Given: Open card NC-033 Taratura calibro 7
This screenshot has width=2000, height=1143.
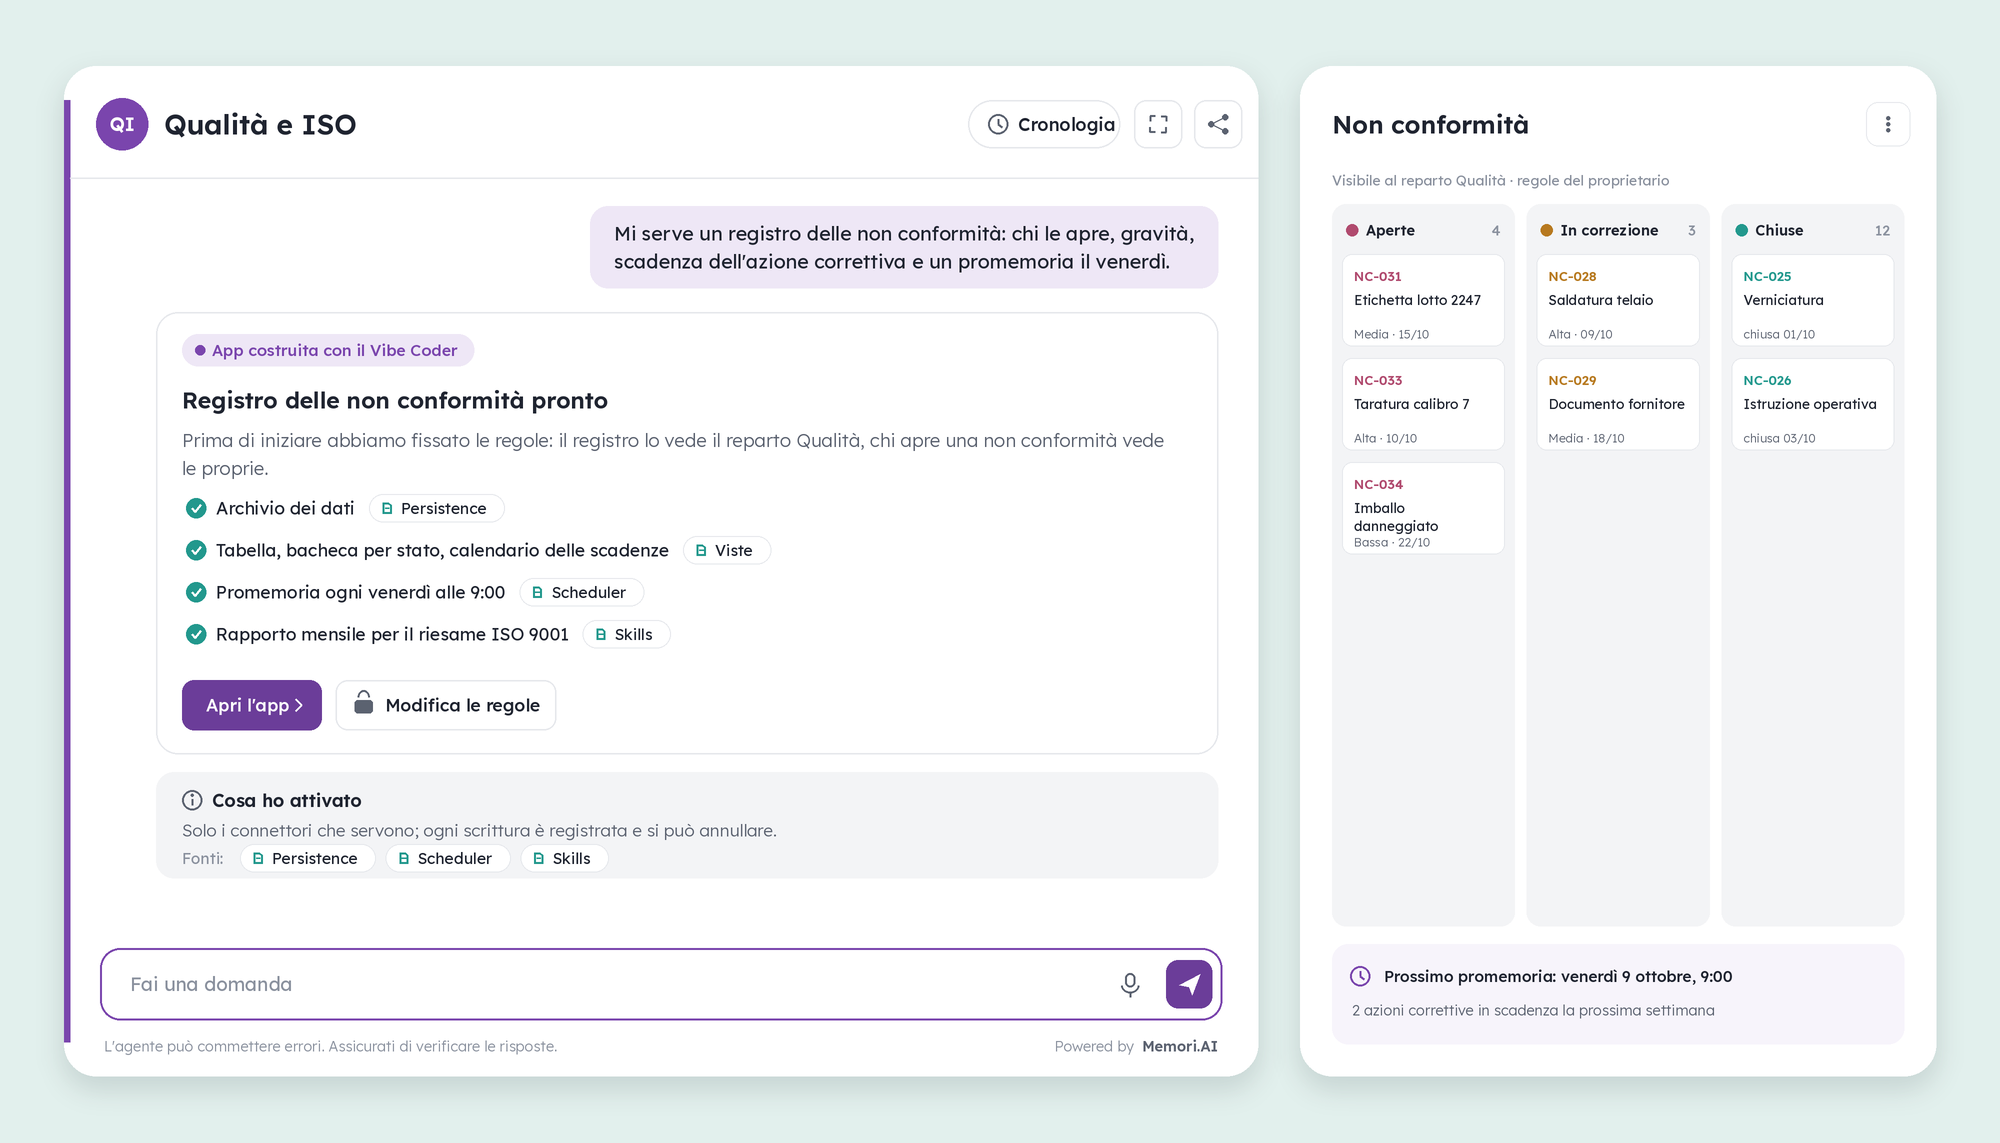Looking at the screenshot, I should [x=1423, y=404].
